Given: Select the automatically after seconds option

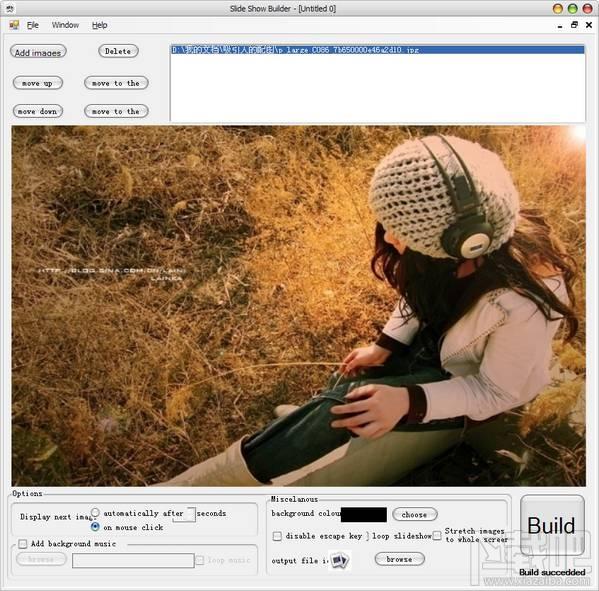Looking at the screenshot, I should click(95, 512).
